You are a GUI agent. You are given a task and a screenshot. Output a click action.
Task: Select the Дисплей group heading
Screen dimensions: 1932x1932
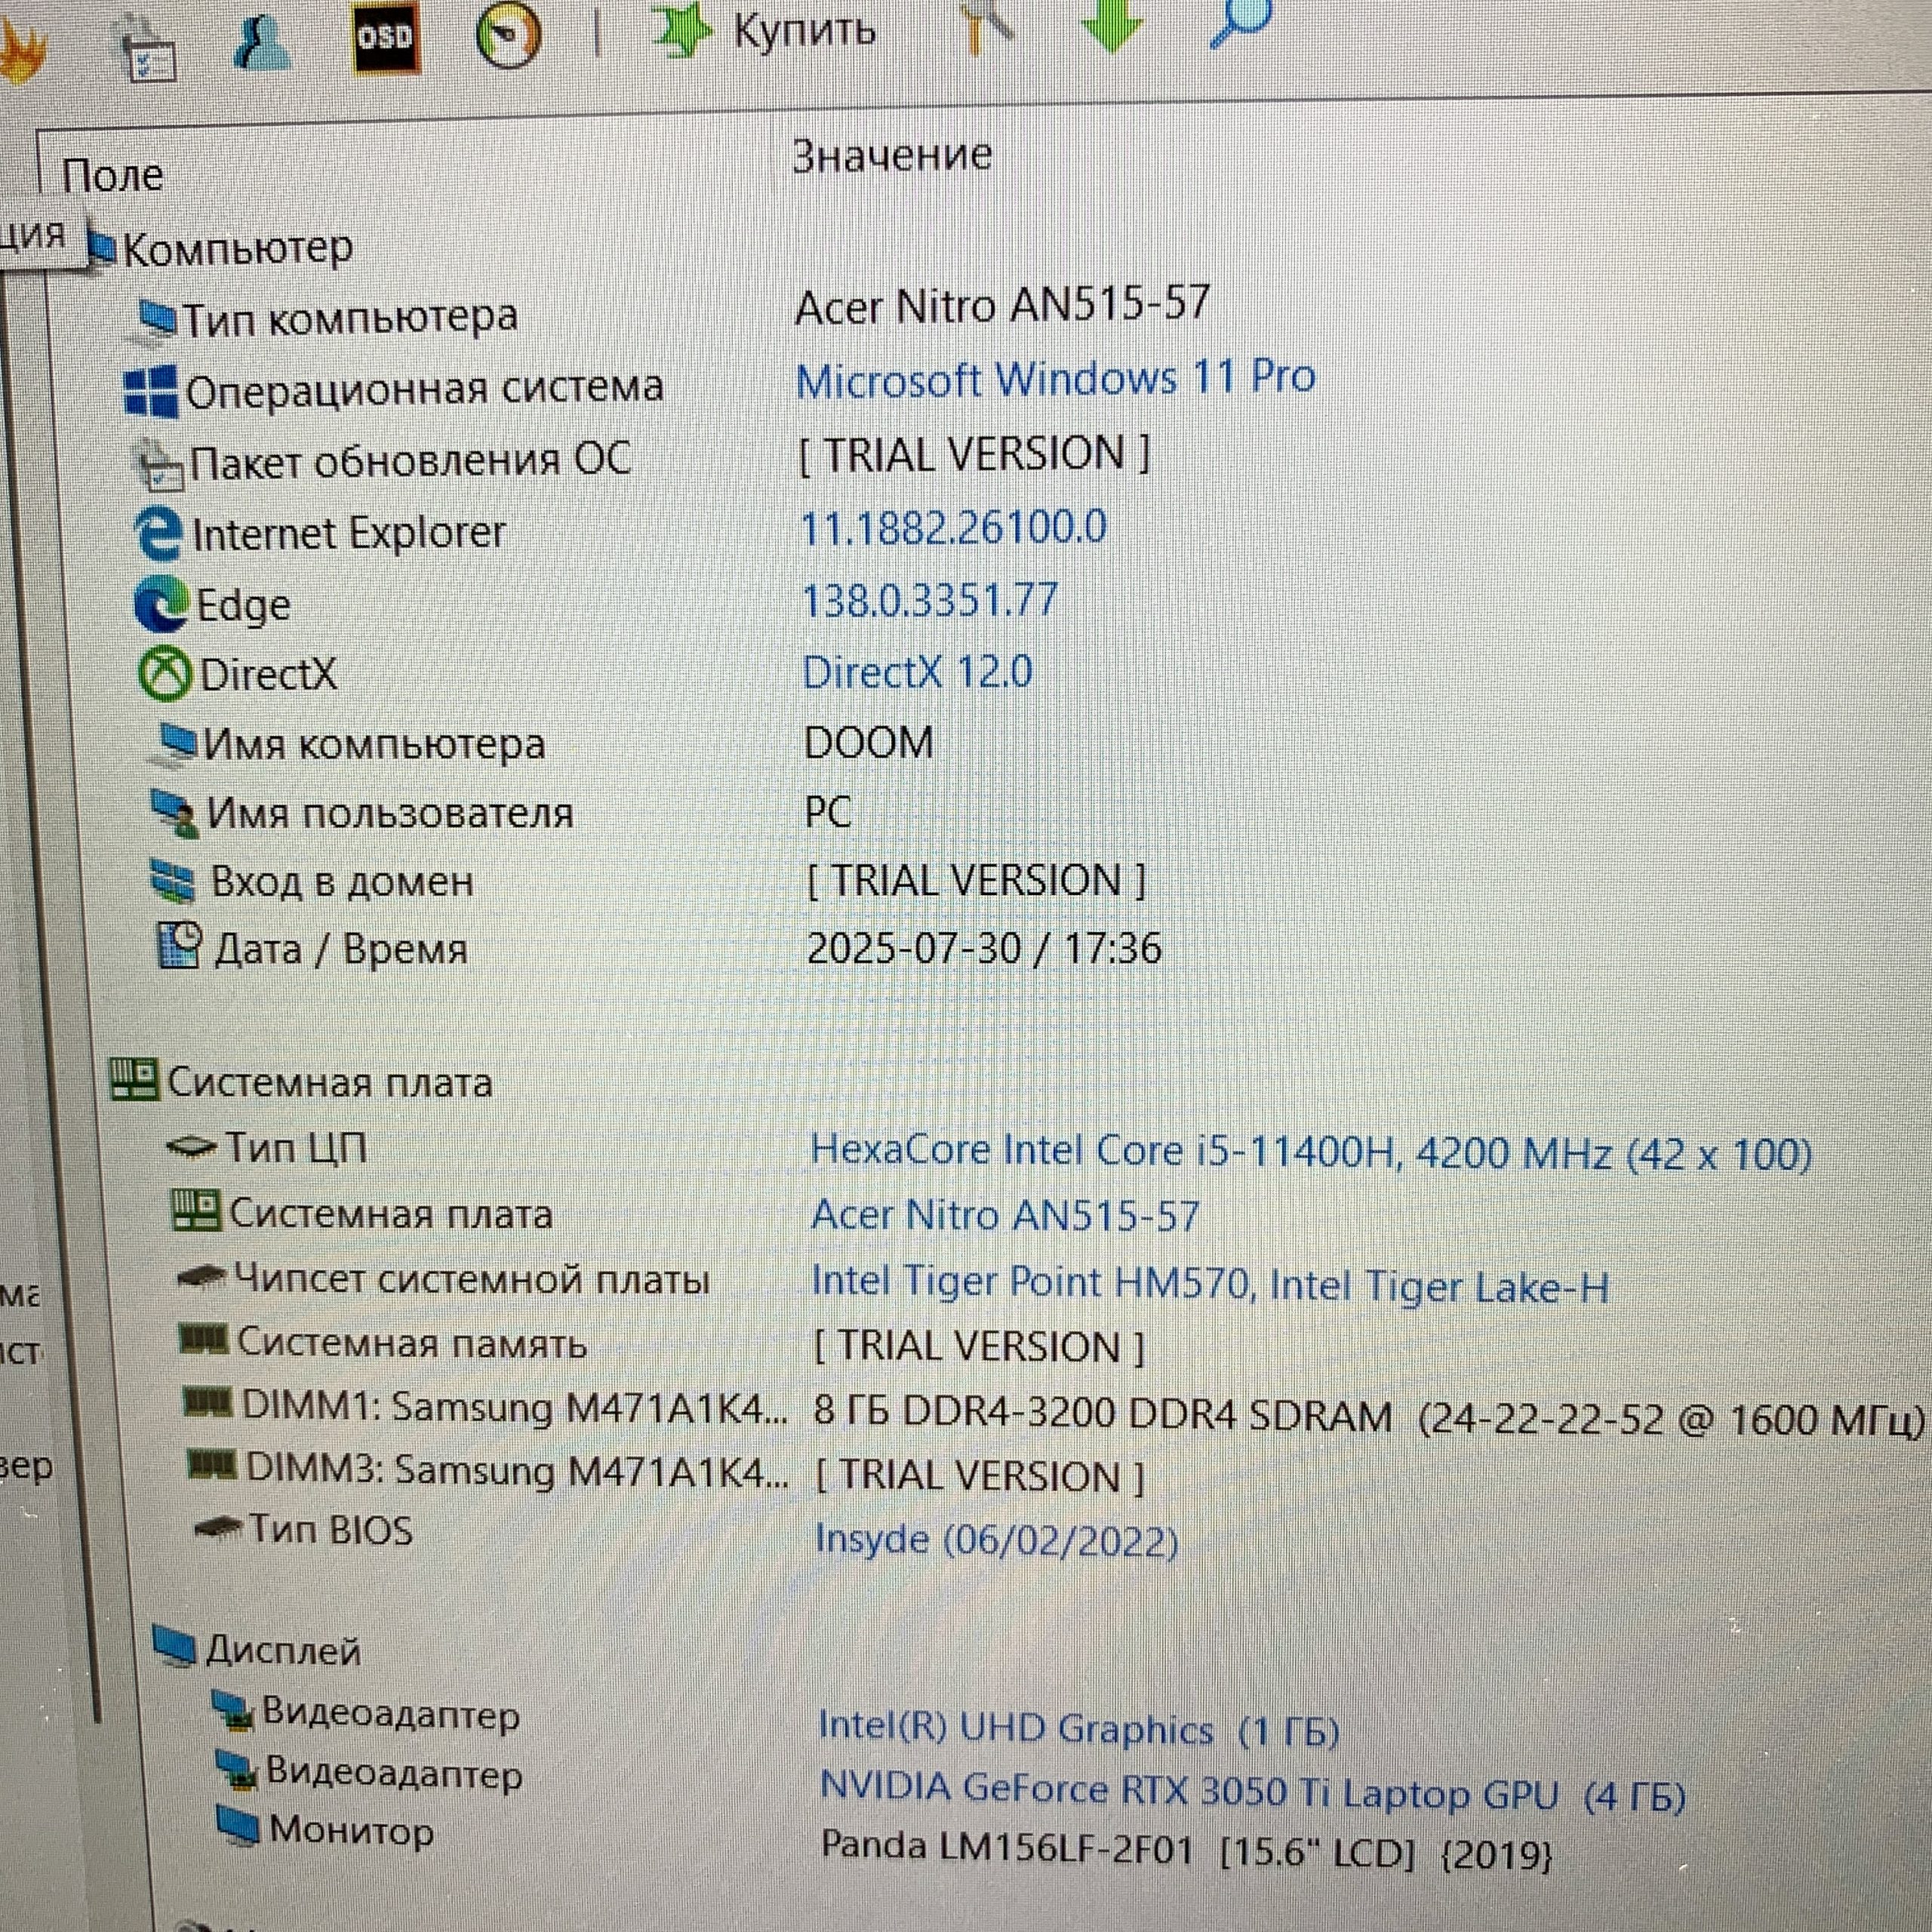tap(282, 1650)
